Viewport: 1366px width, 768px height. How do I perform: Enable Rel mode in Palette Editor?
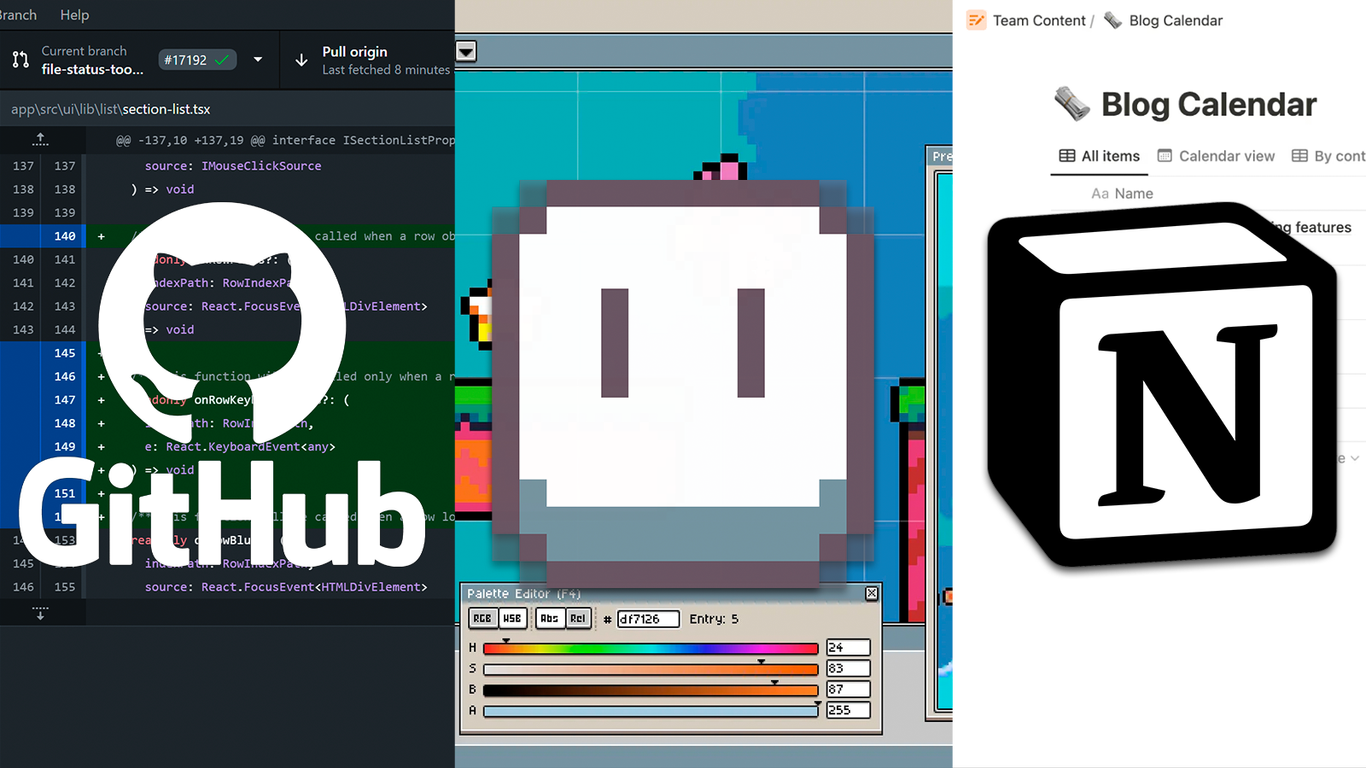pyautogui.click(x=577, y=619)
